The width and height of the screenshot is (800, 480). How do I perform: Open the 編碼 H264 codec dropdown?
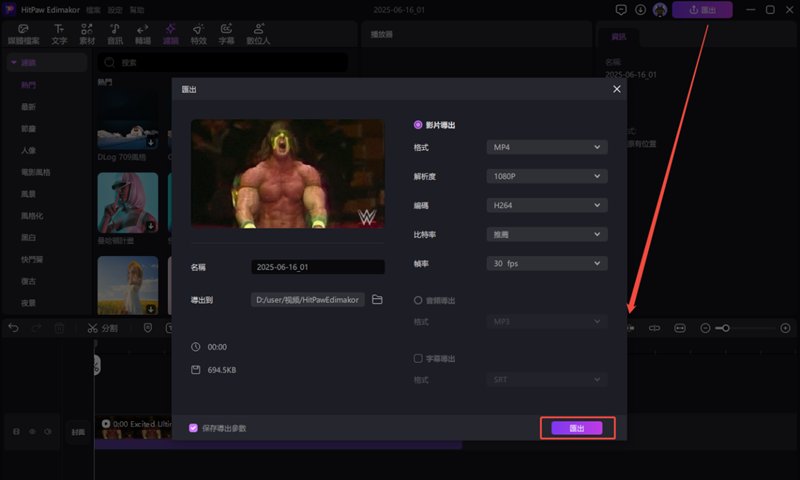coord(547,205)
